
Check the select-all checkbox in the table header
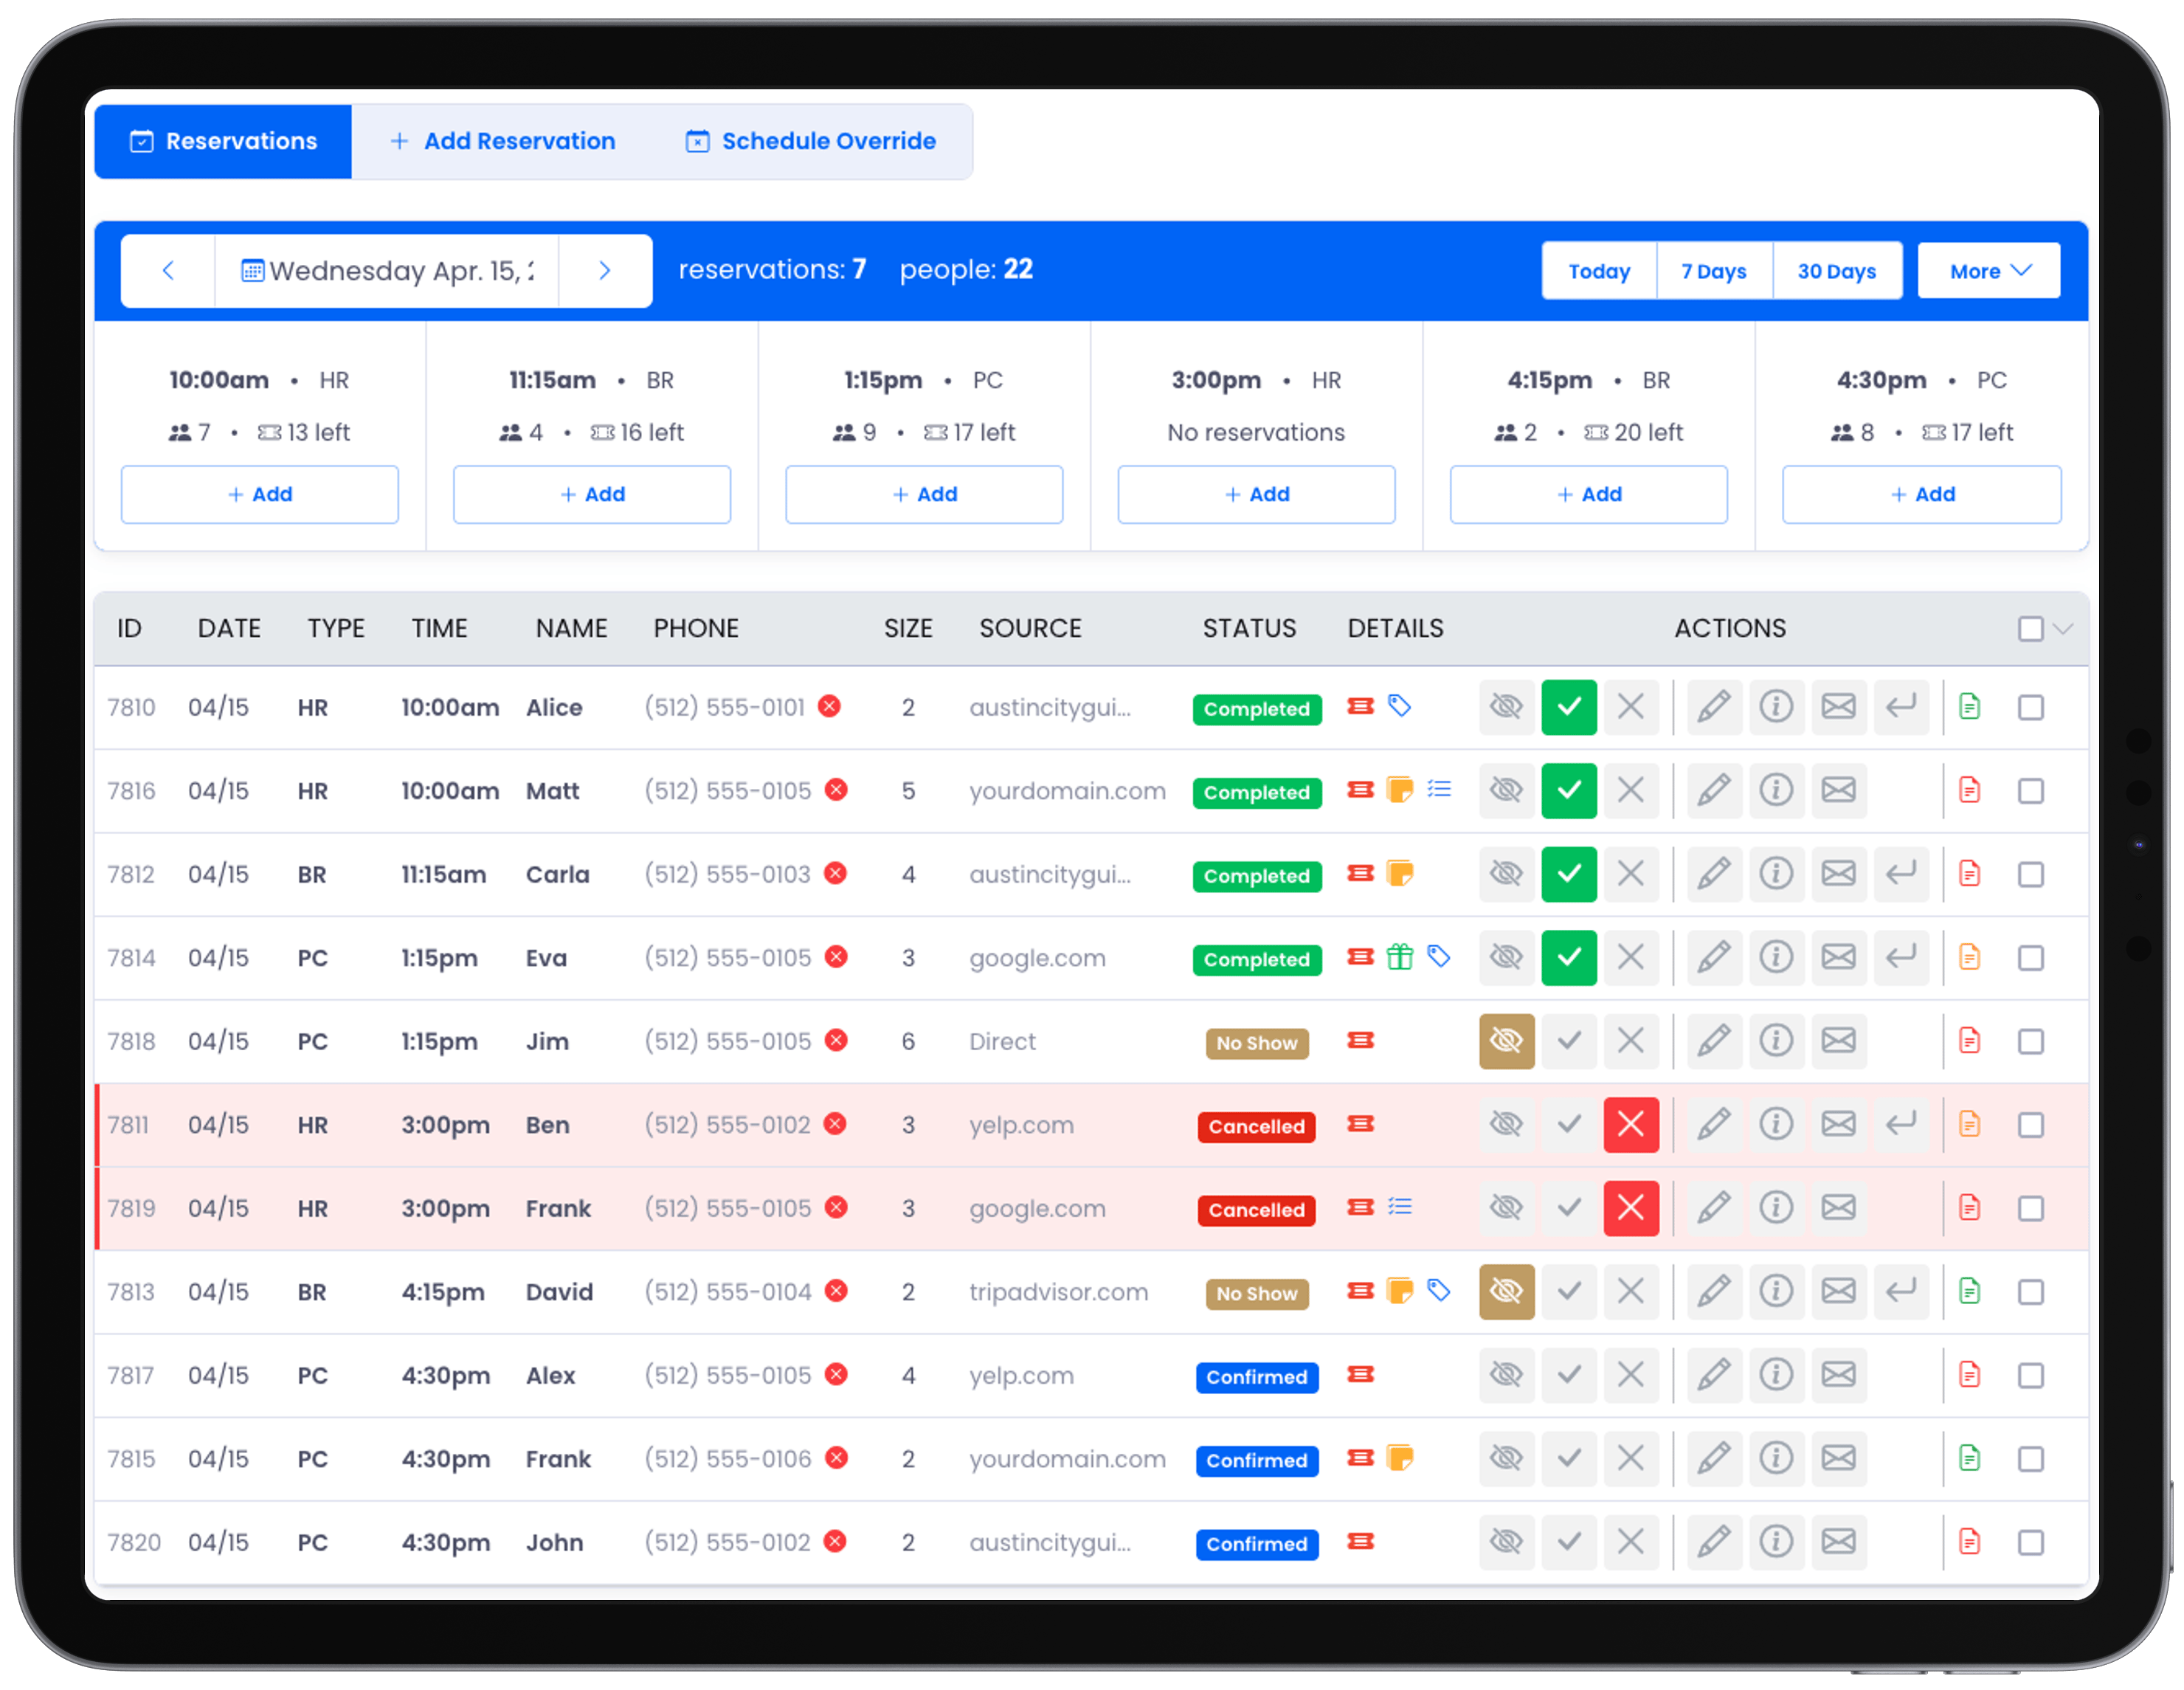pyautogui.click(x=2030, y=628)
